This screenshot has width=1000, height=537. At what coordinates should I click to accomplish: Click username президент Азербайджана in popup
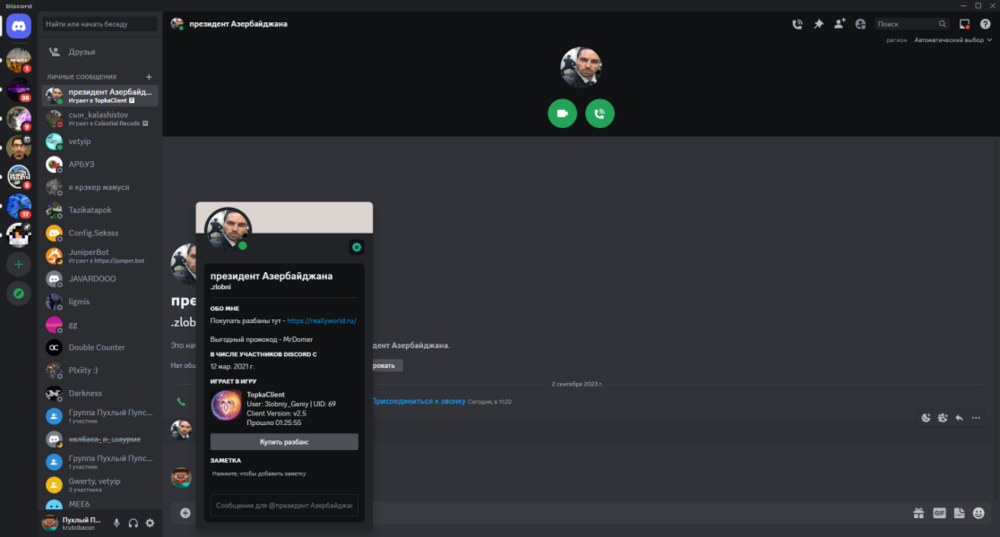[271, 276]
